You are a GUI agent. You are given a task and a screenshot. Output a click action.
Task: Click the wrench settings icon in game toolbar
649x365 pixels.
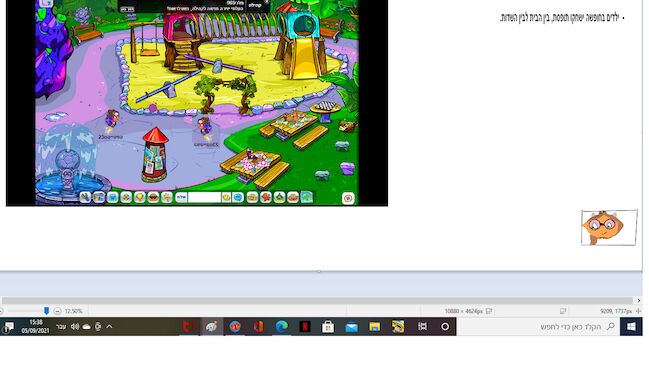click(85, 198)
